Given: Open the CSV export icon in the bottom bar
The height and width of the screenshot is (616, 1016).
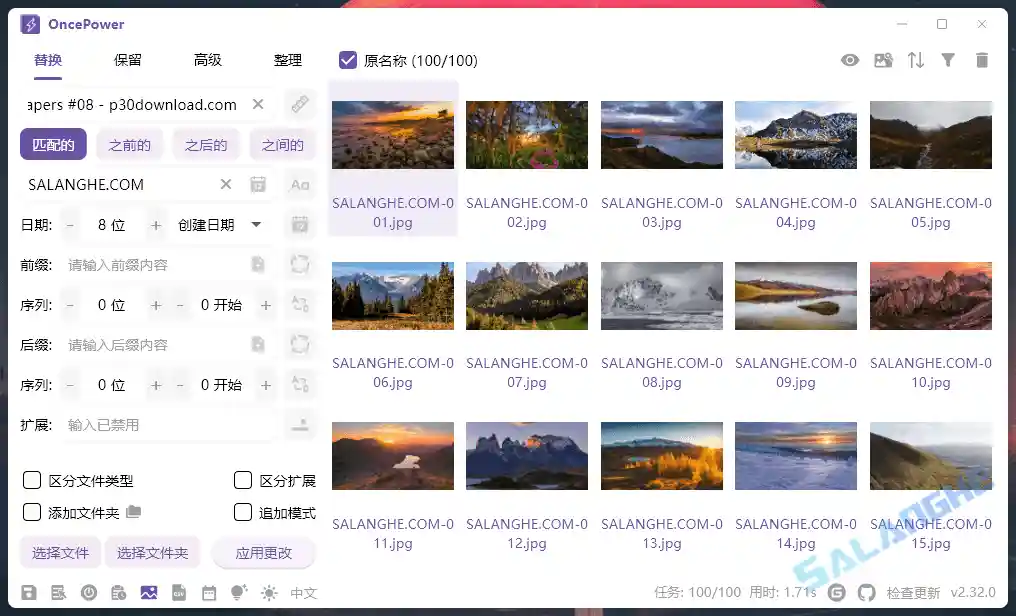Looking at the screenshot, I should (x=178, y=592).
